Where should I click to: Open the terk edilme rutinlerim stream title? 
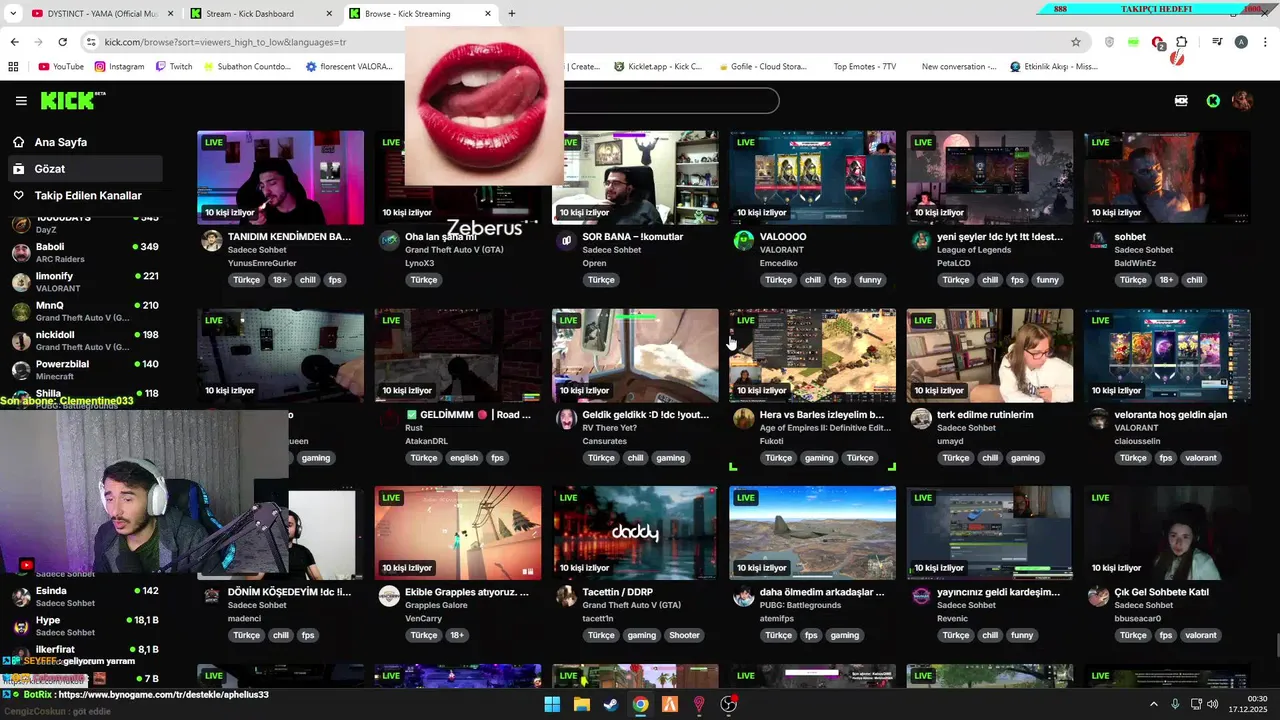tap(985, 415)
